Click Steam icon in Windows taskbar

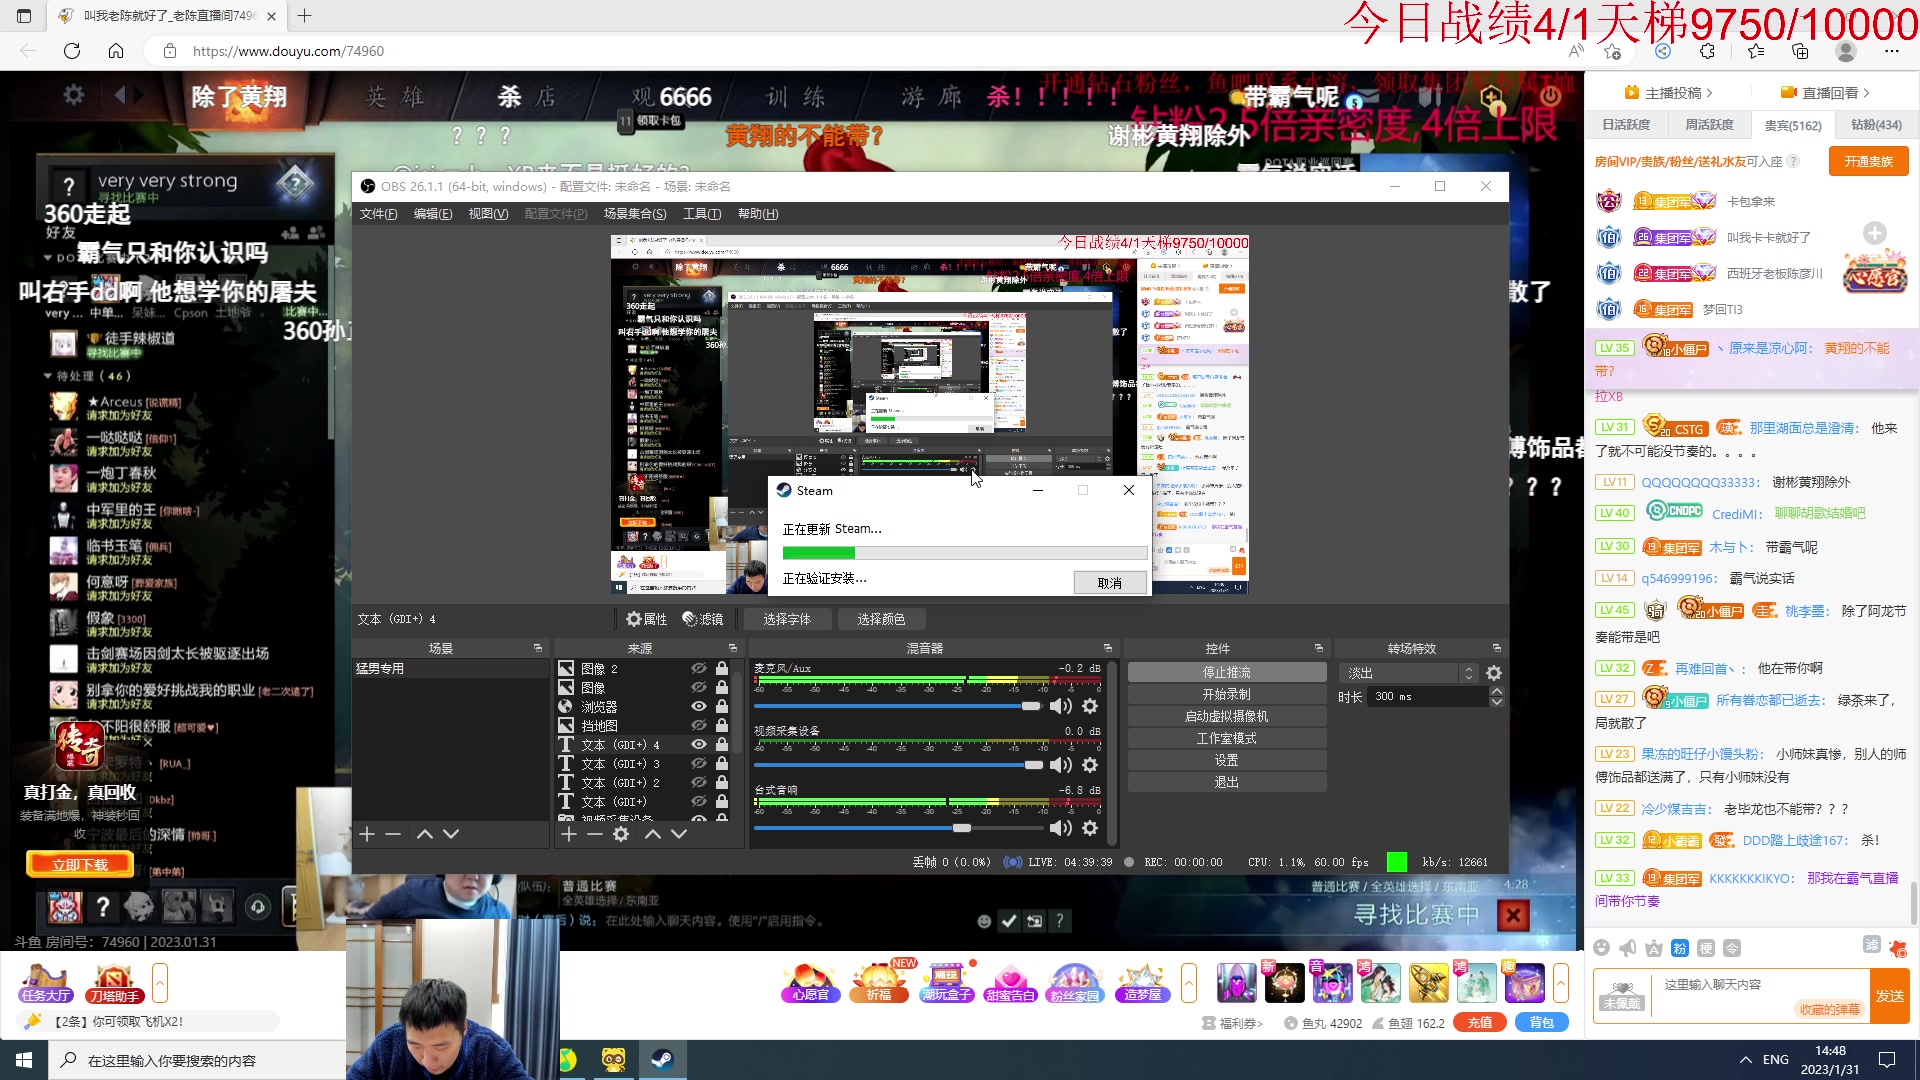(662, 1060)
